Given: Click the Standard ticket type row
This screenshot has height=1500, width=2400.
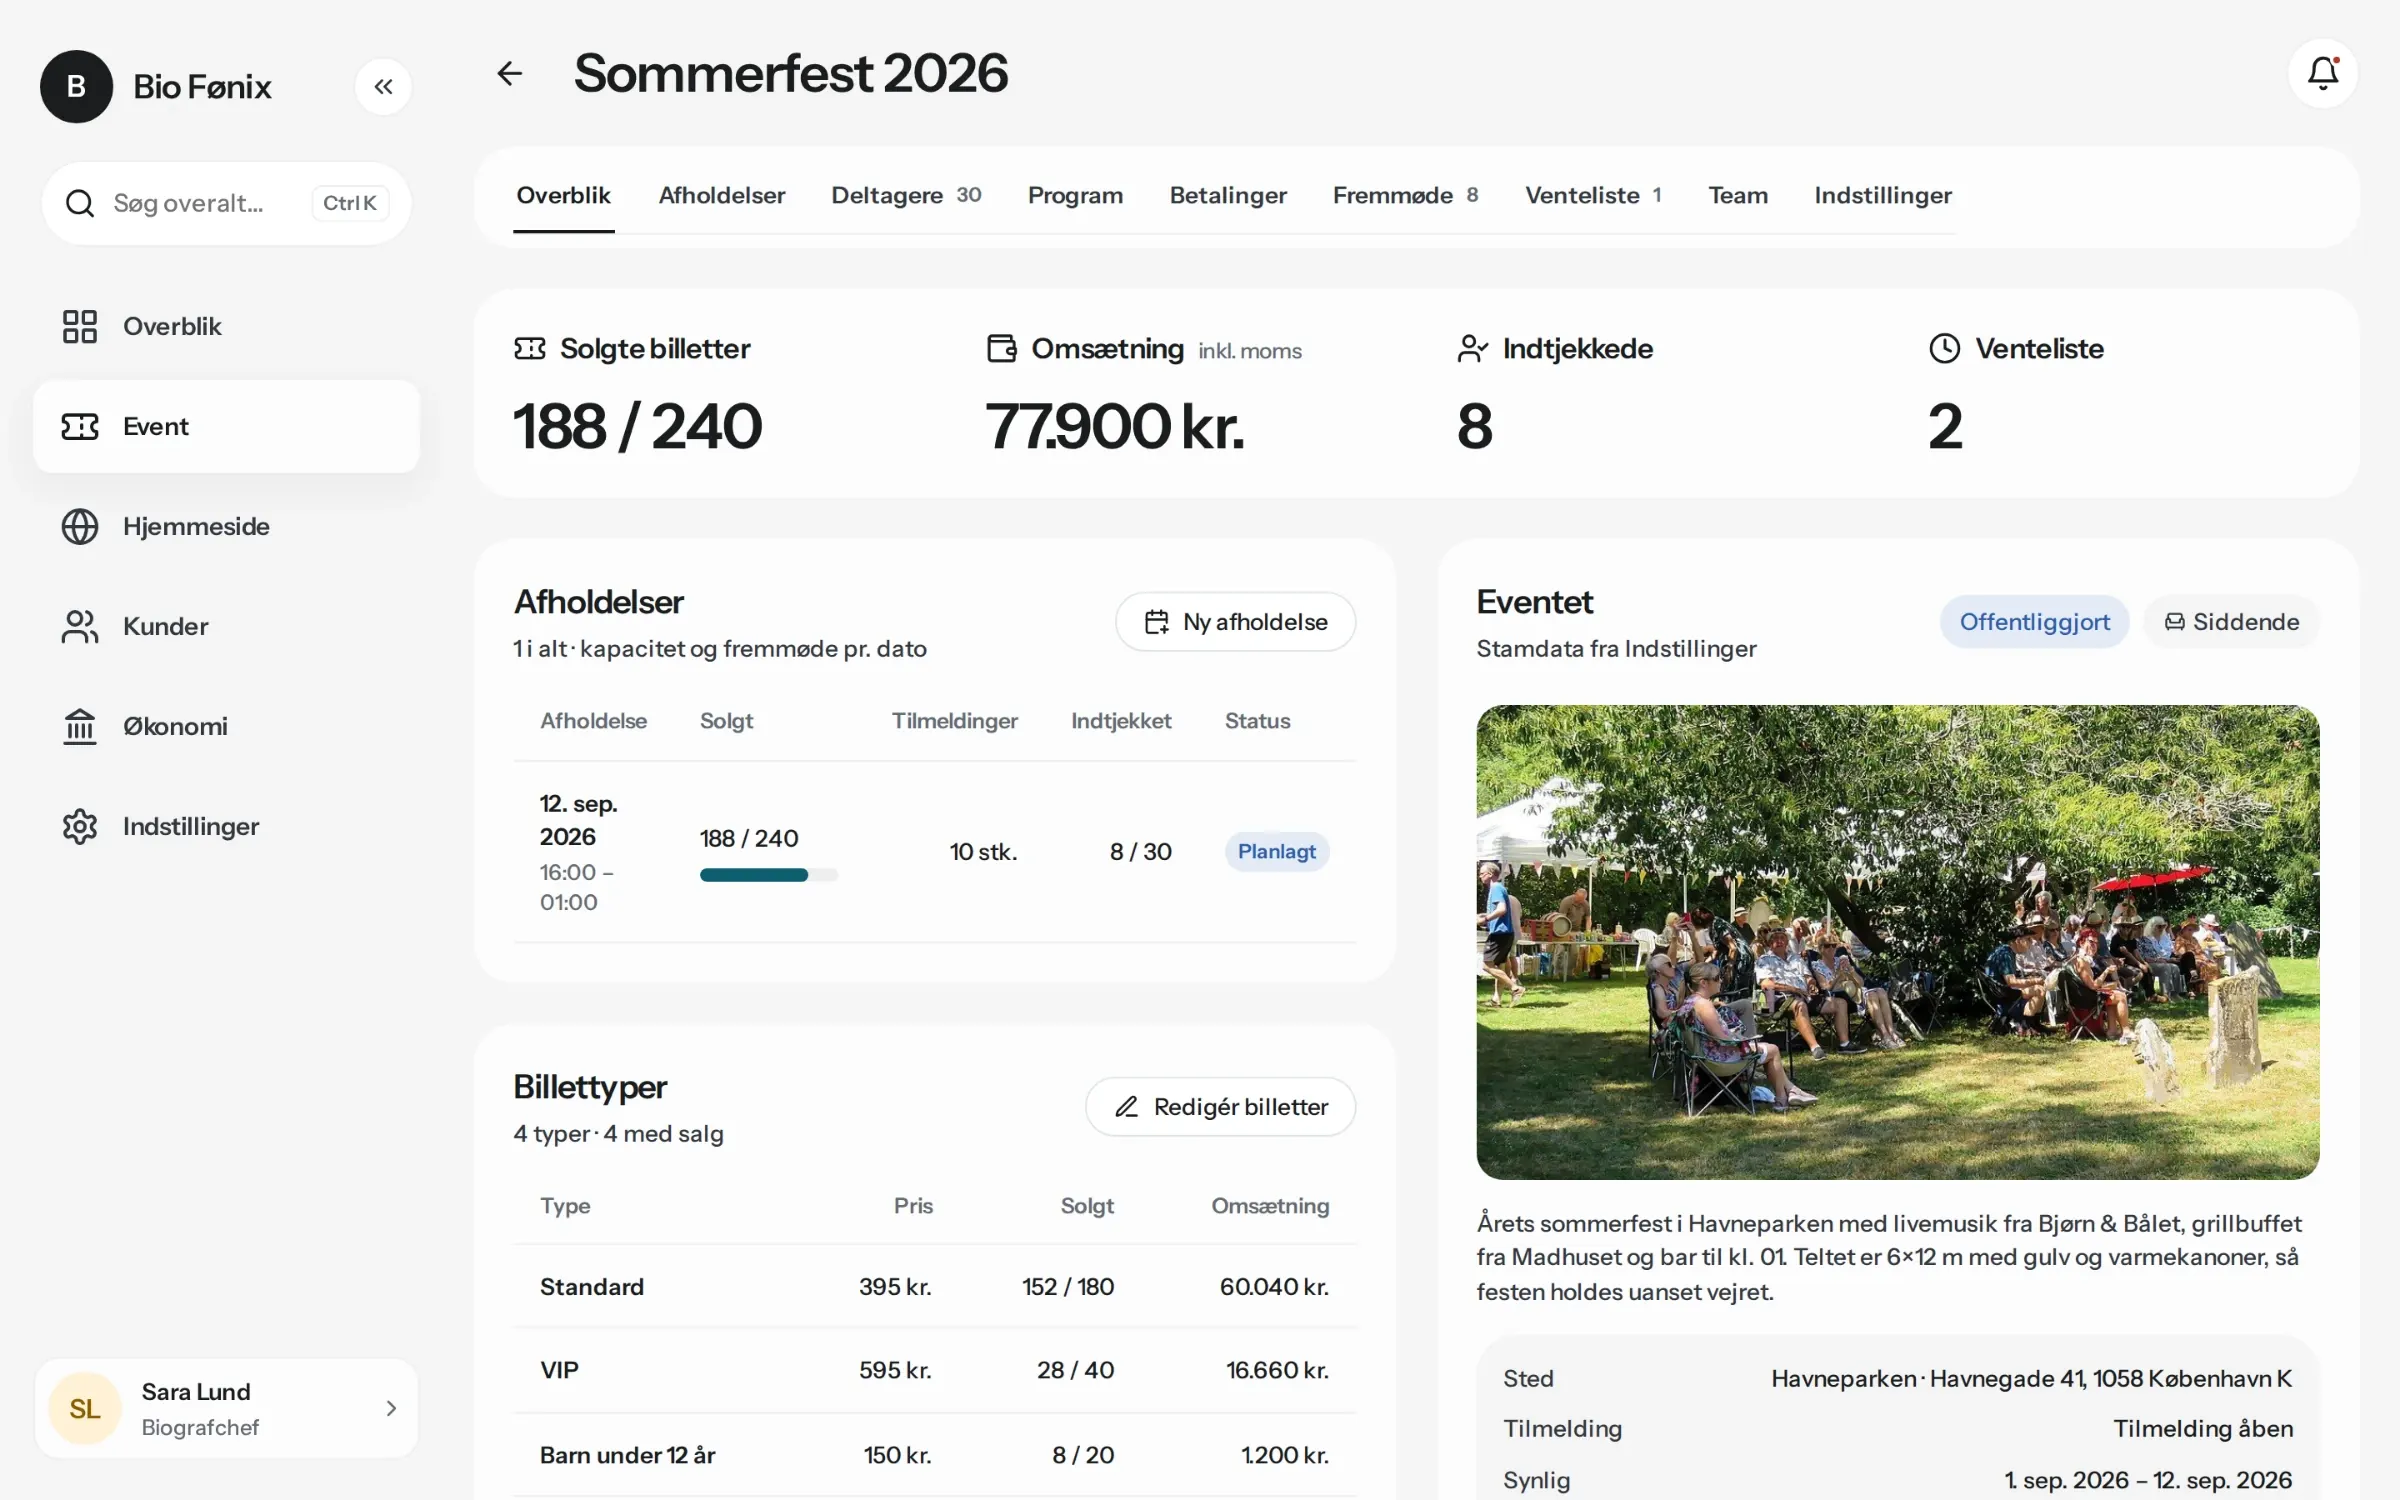Looking at the screenshot, I should tap(935, 1287).
